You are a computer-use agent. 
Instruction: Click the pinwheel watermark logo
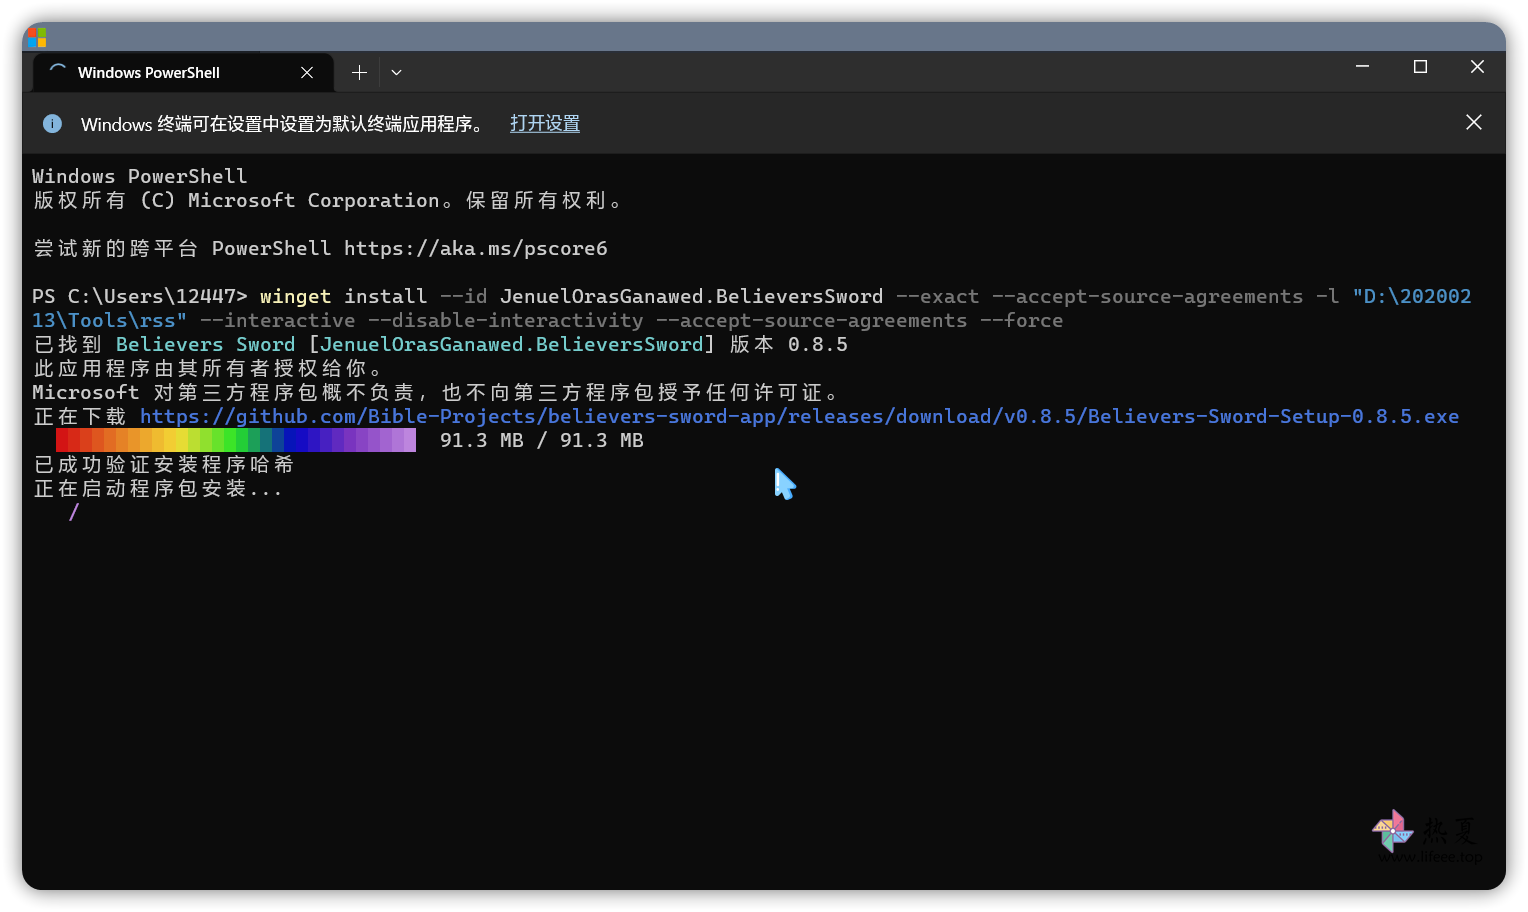pyautogui.click(x=1392, y=830)
